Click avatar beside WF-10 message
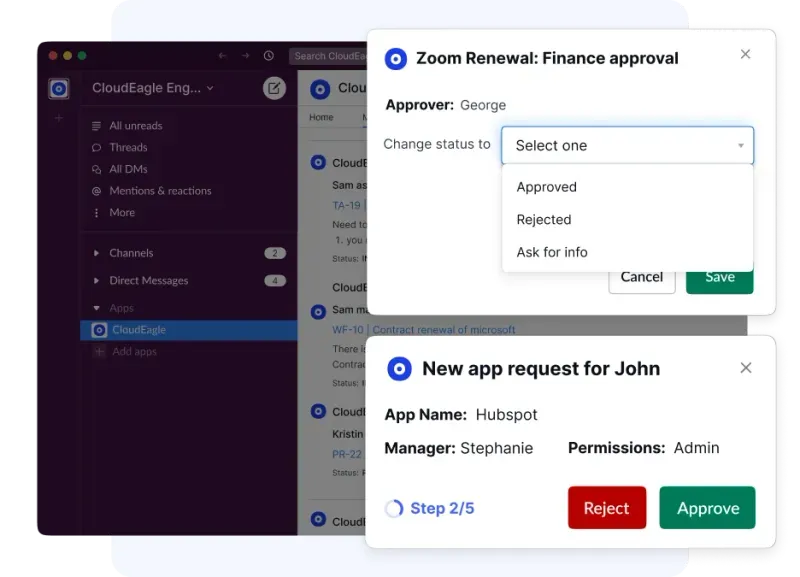Screen dimensions: 800x577 (x=318, y=312)
